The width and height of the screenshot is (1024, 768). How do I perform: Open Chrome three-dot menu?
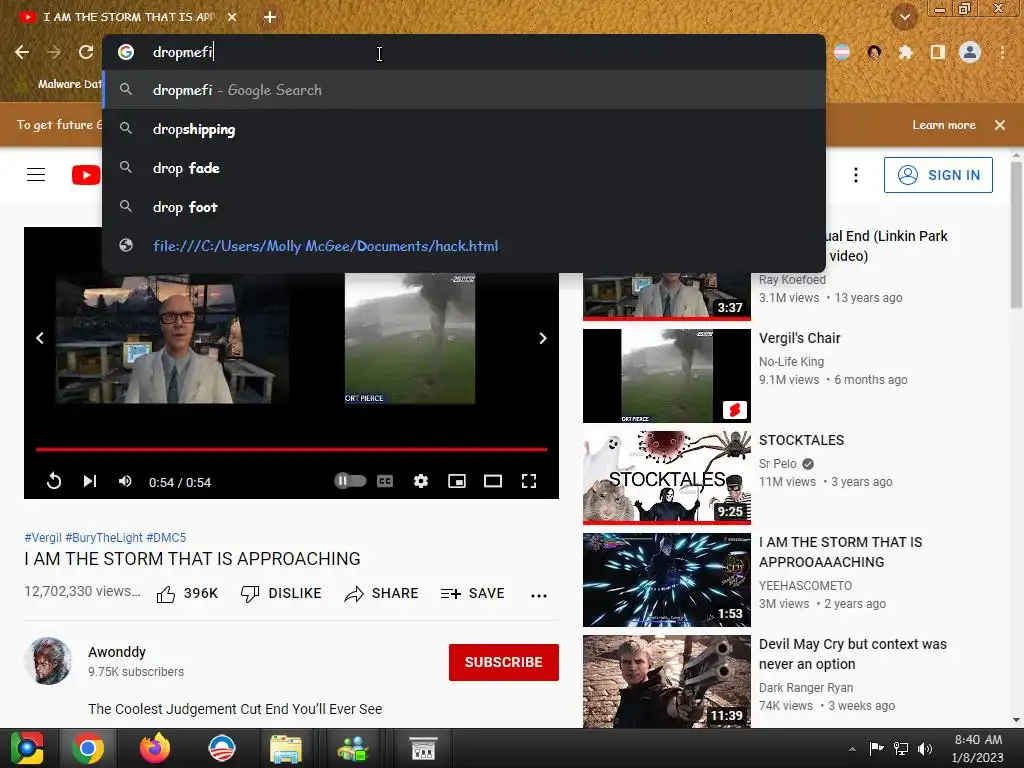(1002, 52)
